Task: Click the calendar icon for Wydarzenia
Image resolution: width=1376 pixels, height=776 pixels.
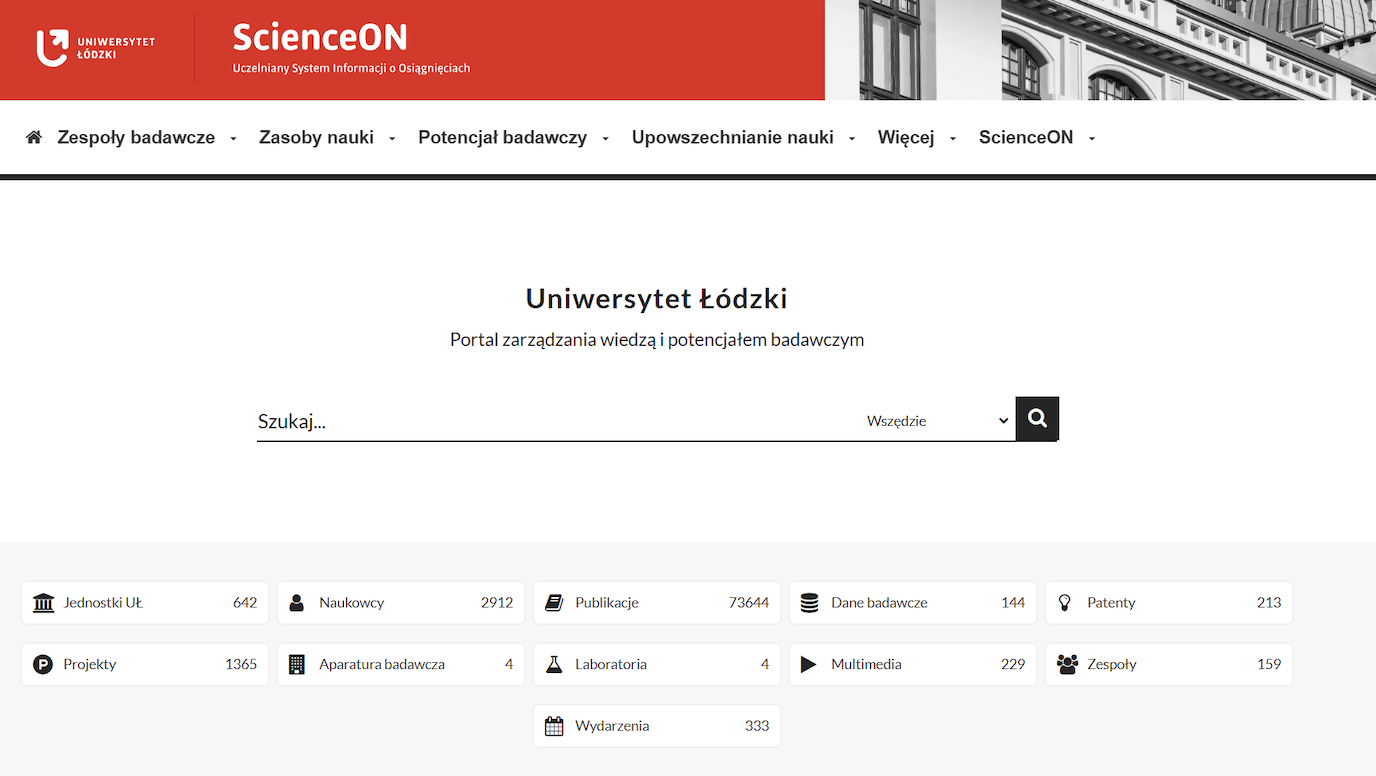Action: 554,726
